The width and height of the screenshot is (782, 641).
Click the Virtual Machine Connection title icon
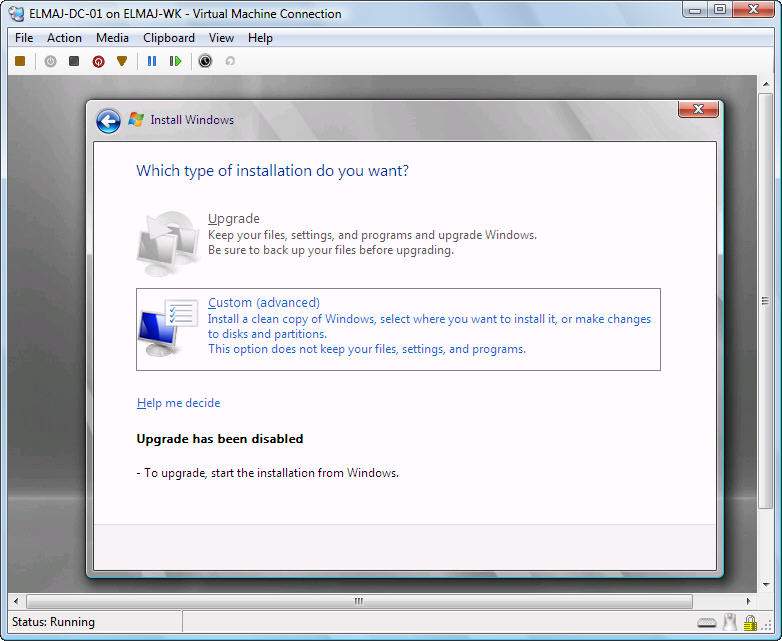click(x=16, y=13)
